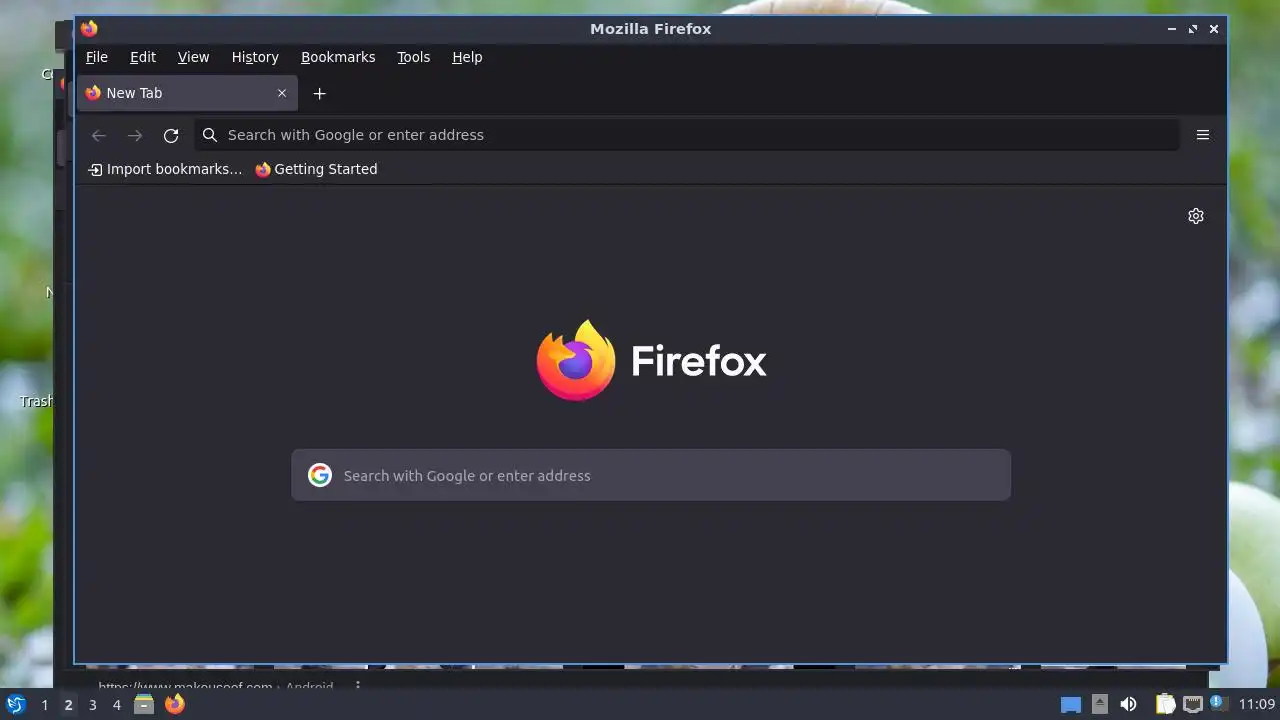Image resolution: width=1280 pixels, height=720 pixels.
Task: Switch to workspace 1
Action: 44,705
